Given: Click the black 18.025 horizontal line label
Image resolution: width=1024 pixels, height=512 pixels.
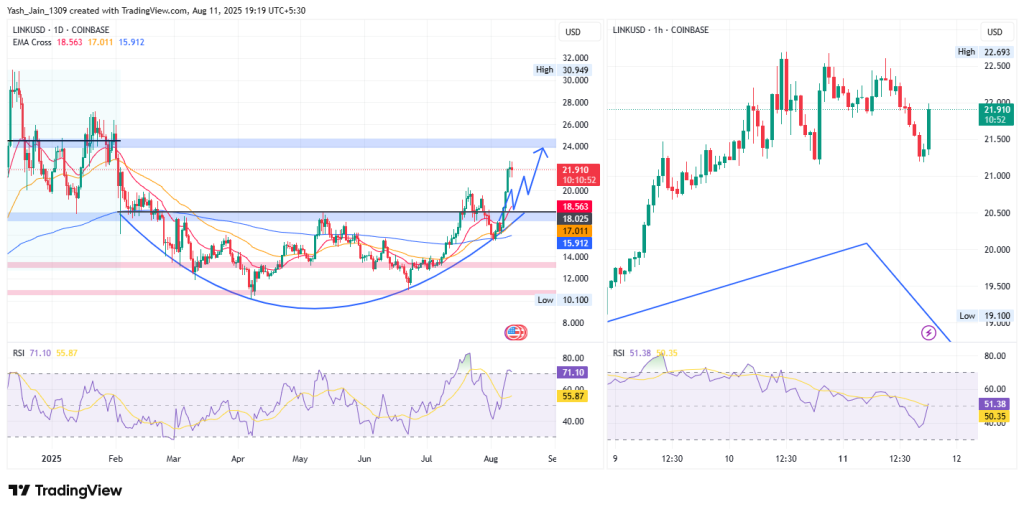Looking at the screenshot, I should pyautogui.click(x=572, y=217).
